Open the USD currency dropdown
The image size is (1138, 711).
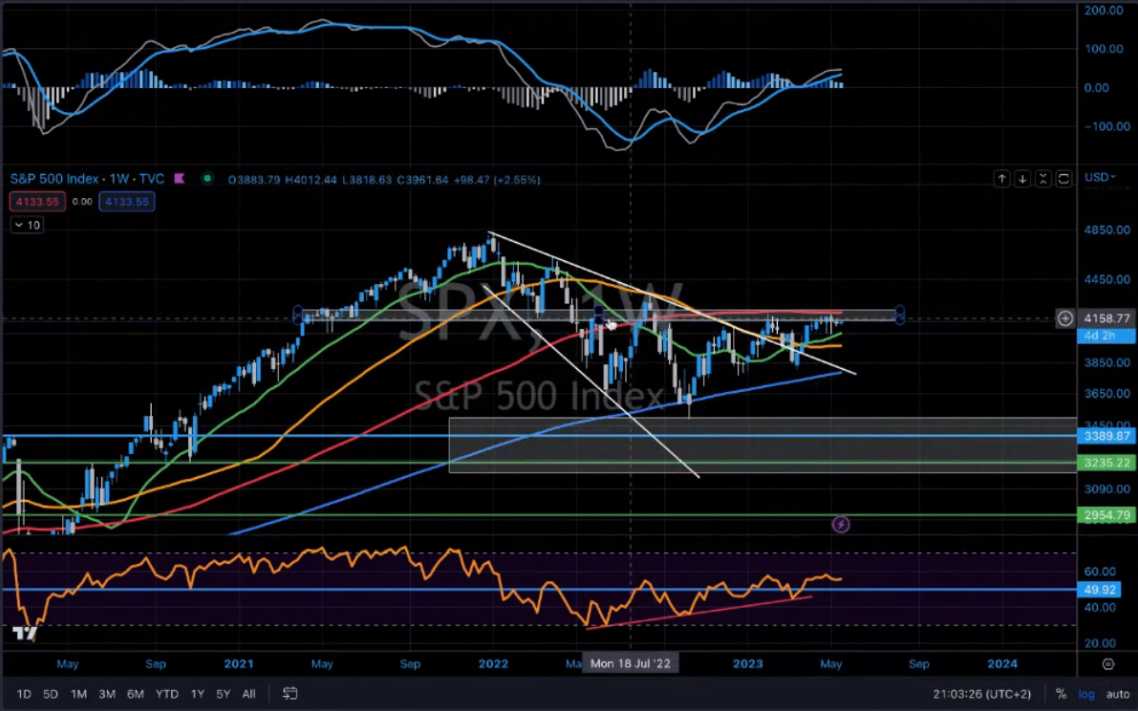[x=1098, y=178]
